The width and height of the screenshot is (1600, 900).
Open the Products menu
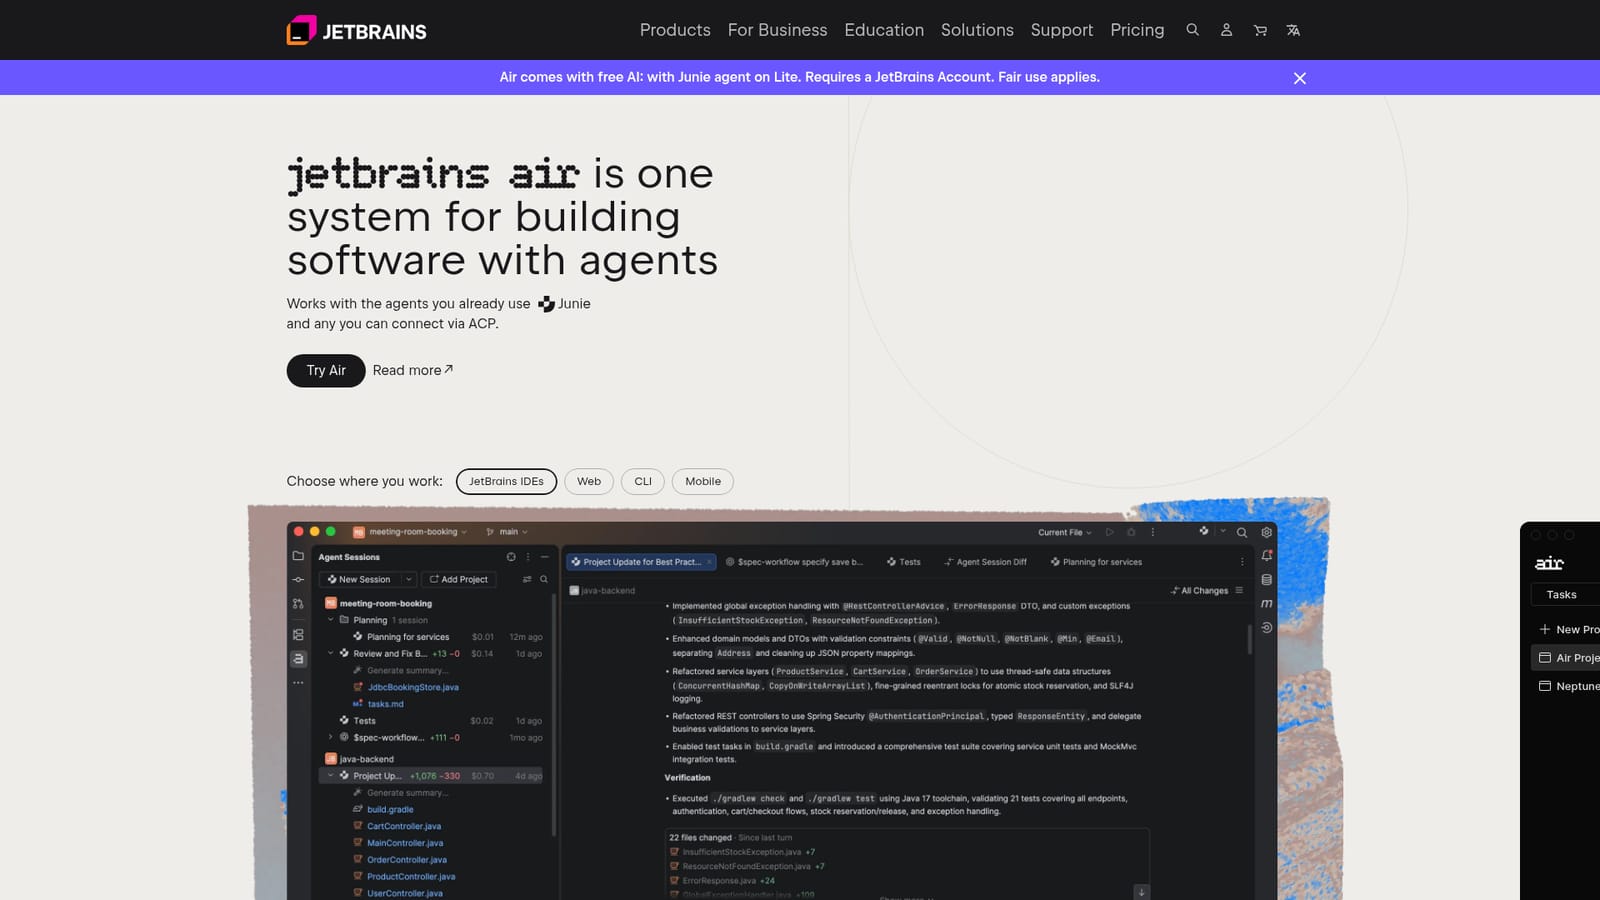tap(675, 30)
